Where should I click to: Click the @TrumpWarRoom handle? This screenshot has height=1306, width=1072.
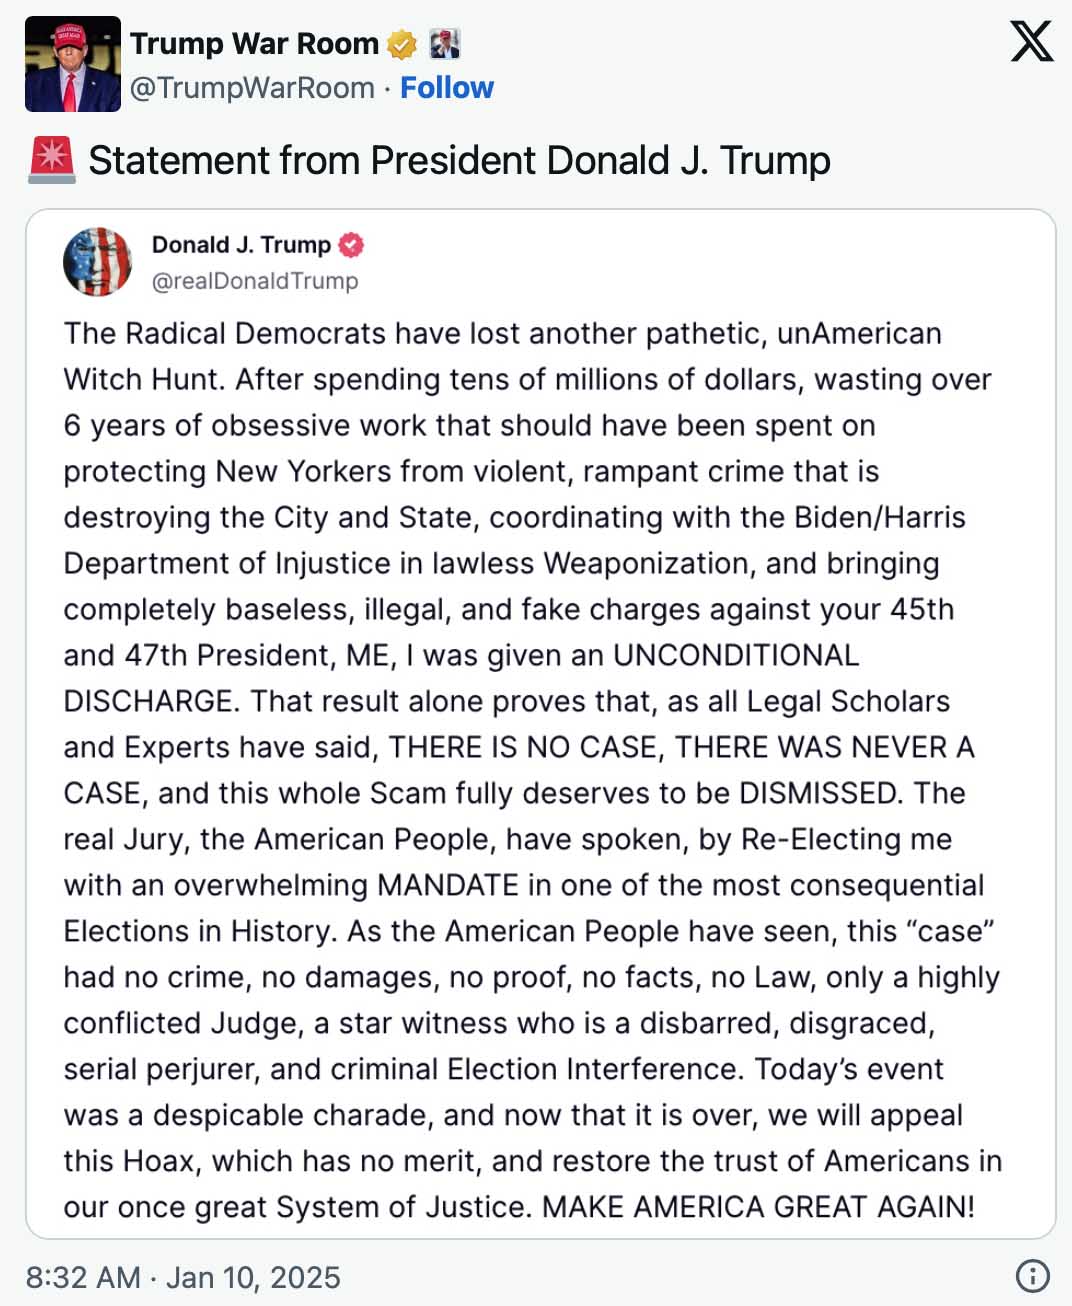[x=252, y=88]
